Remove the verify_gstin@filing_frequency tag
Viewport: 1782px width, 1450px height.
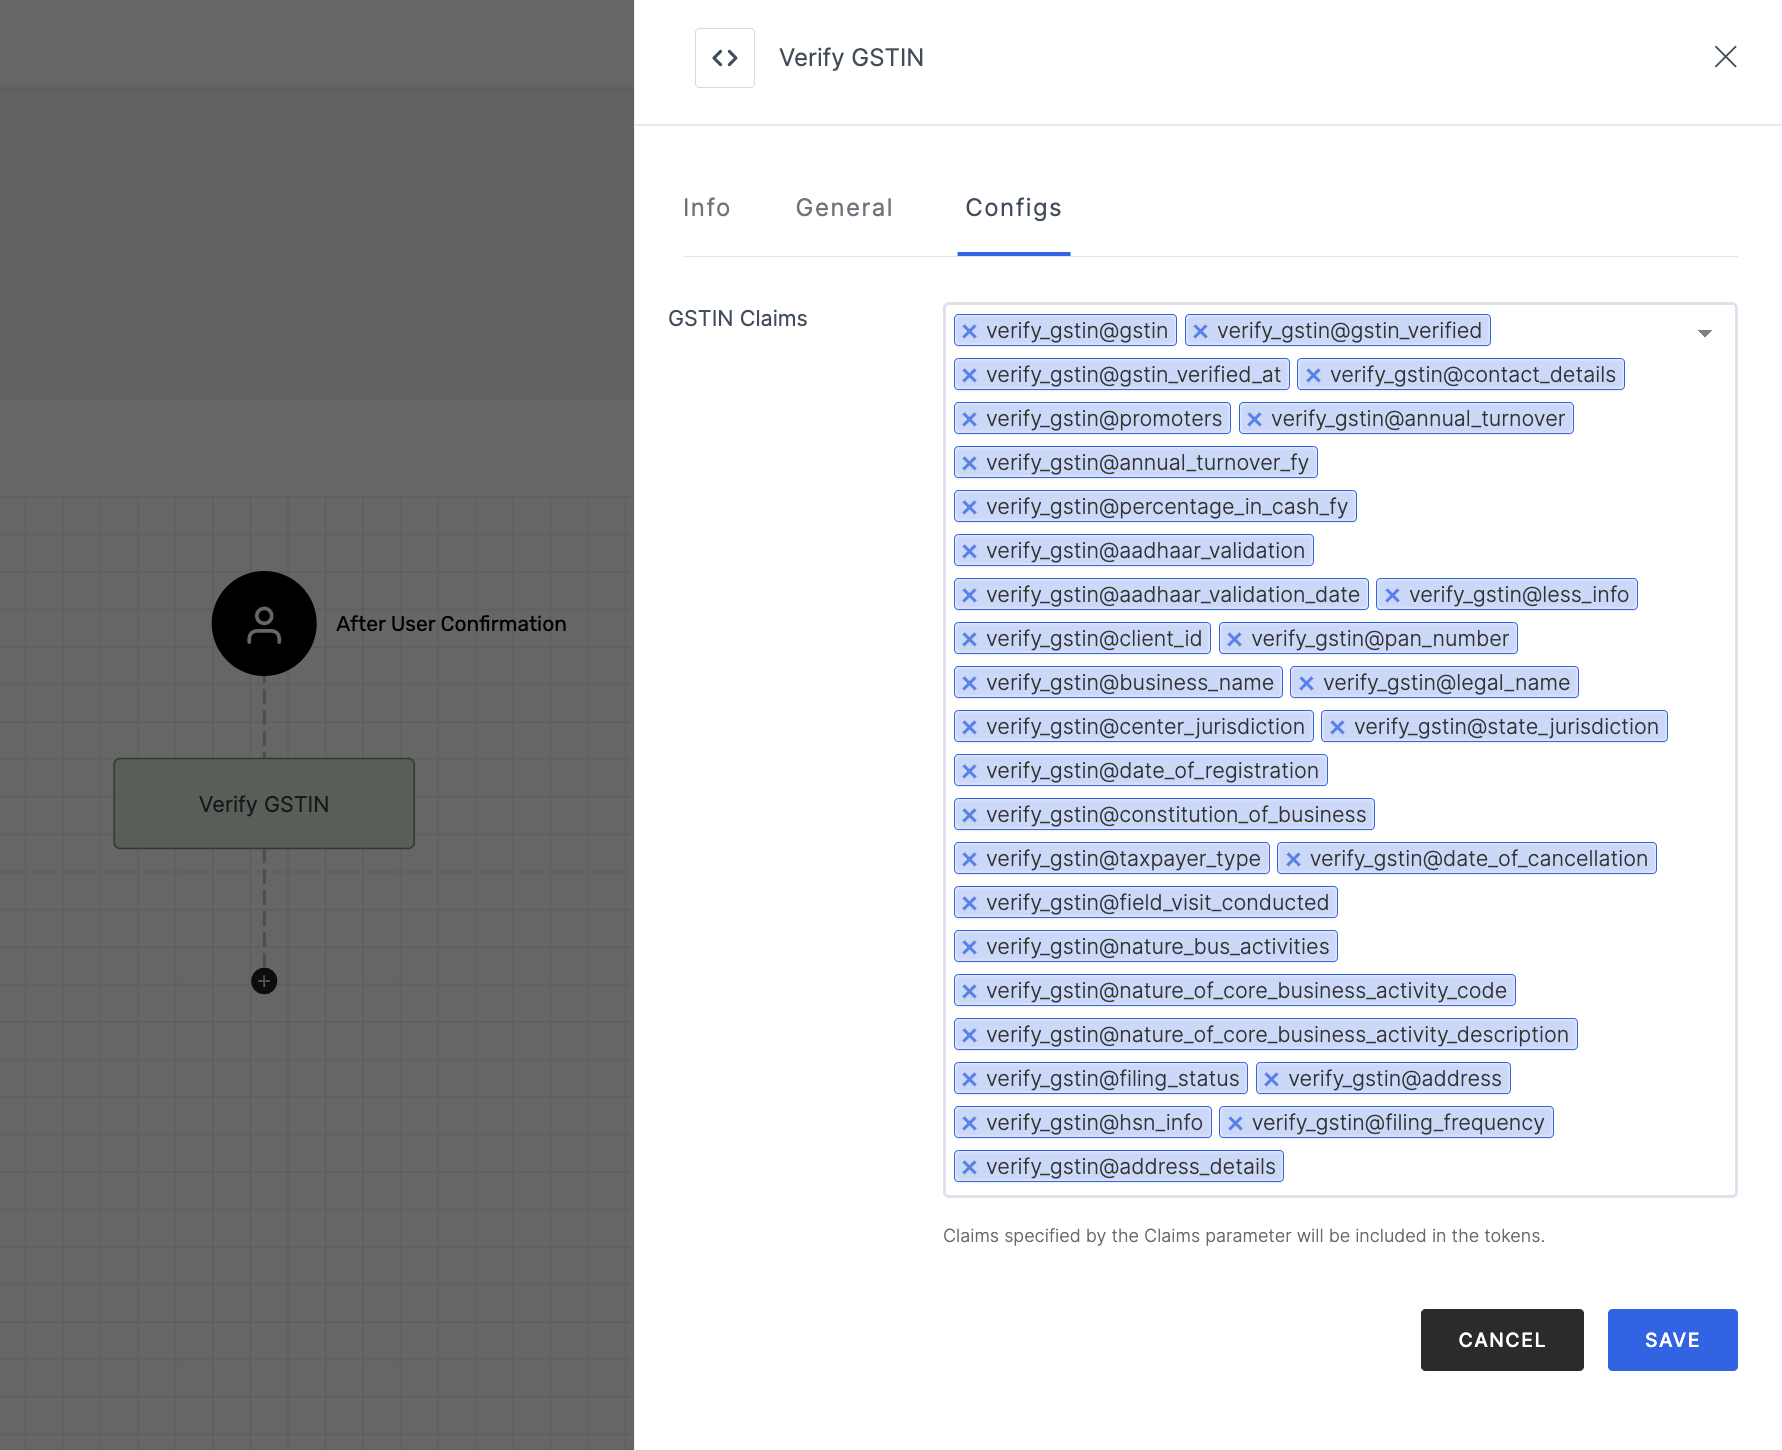pyautogui.click(x=1235, y=1123)
